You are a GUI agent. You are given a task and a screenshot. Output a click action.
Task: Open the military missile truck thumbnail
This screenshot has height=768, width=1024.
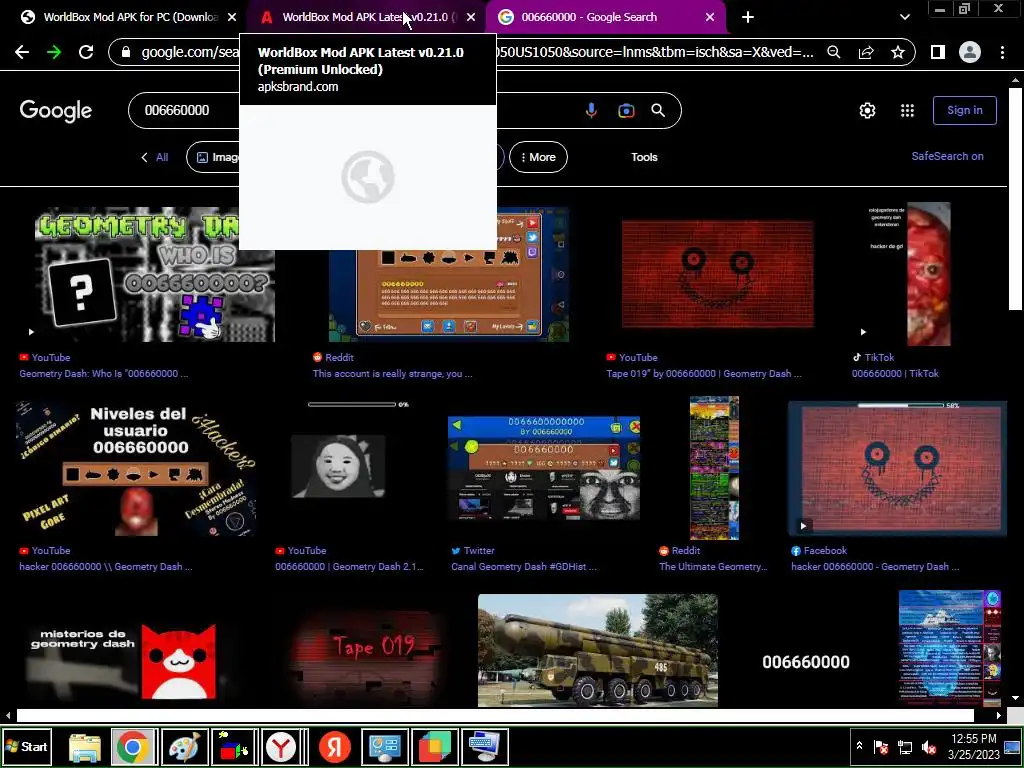(x=598, y=650)
